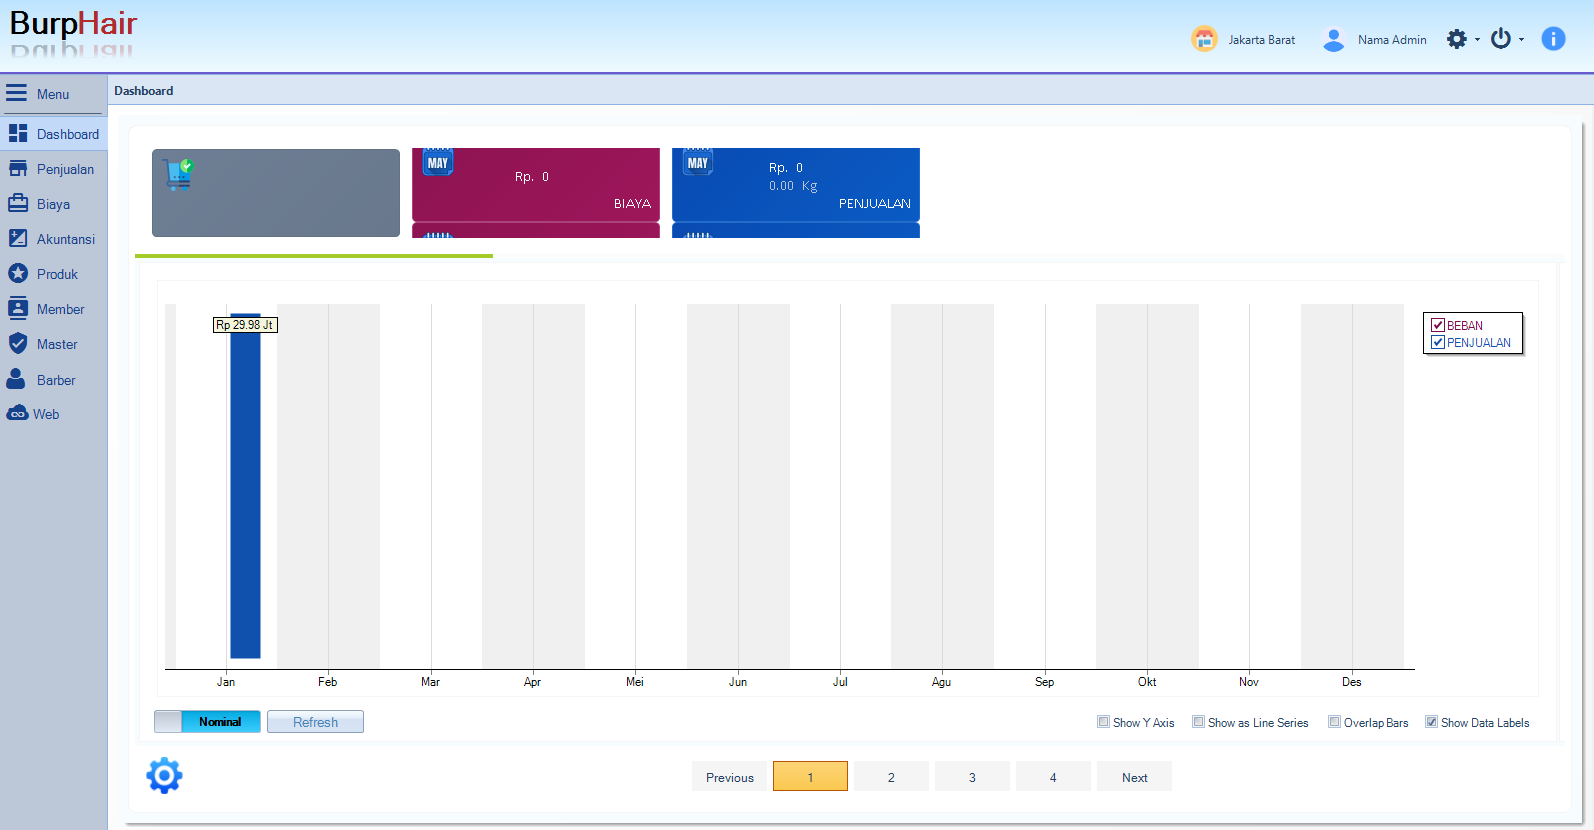The height and width of the screenshot is (830, 1594).
Task: Click the Previous page button
Action: pyautogui.click(x=730, y=777)
